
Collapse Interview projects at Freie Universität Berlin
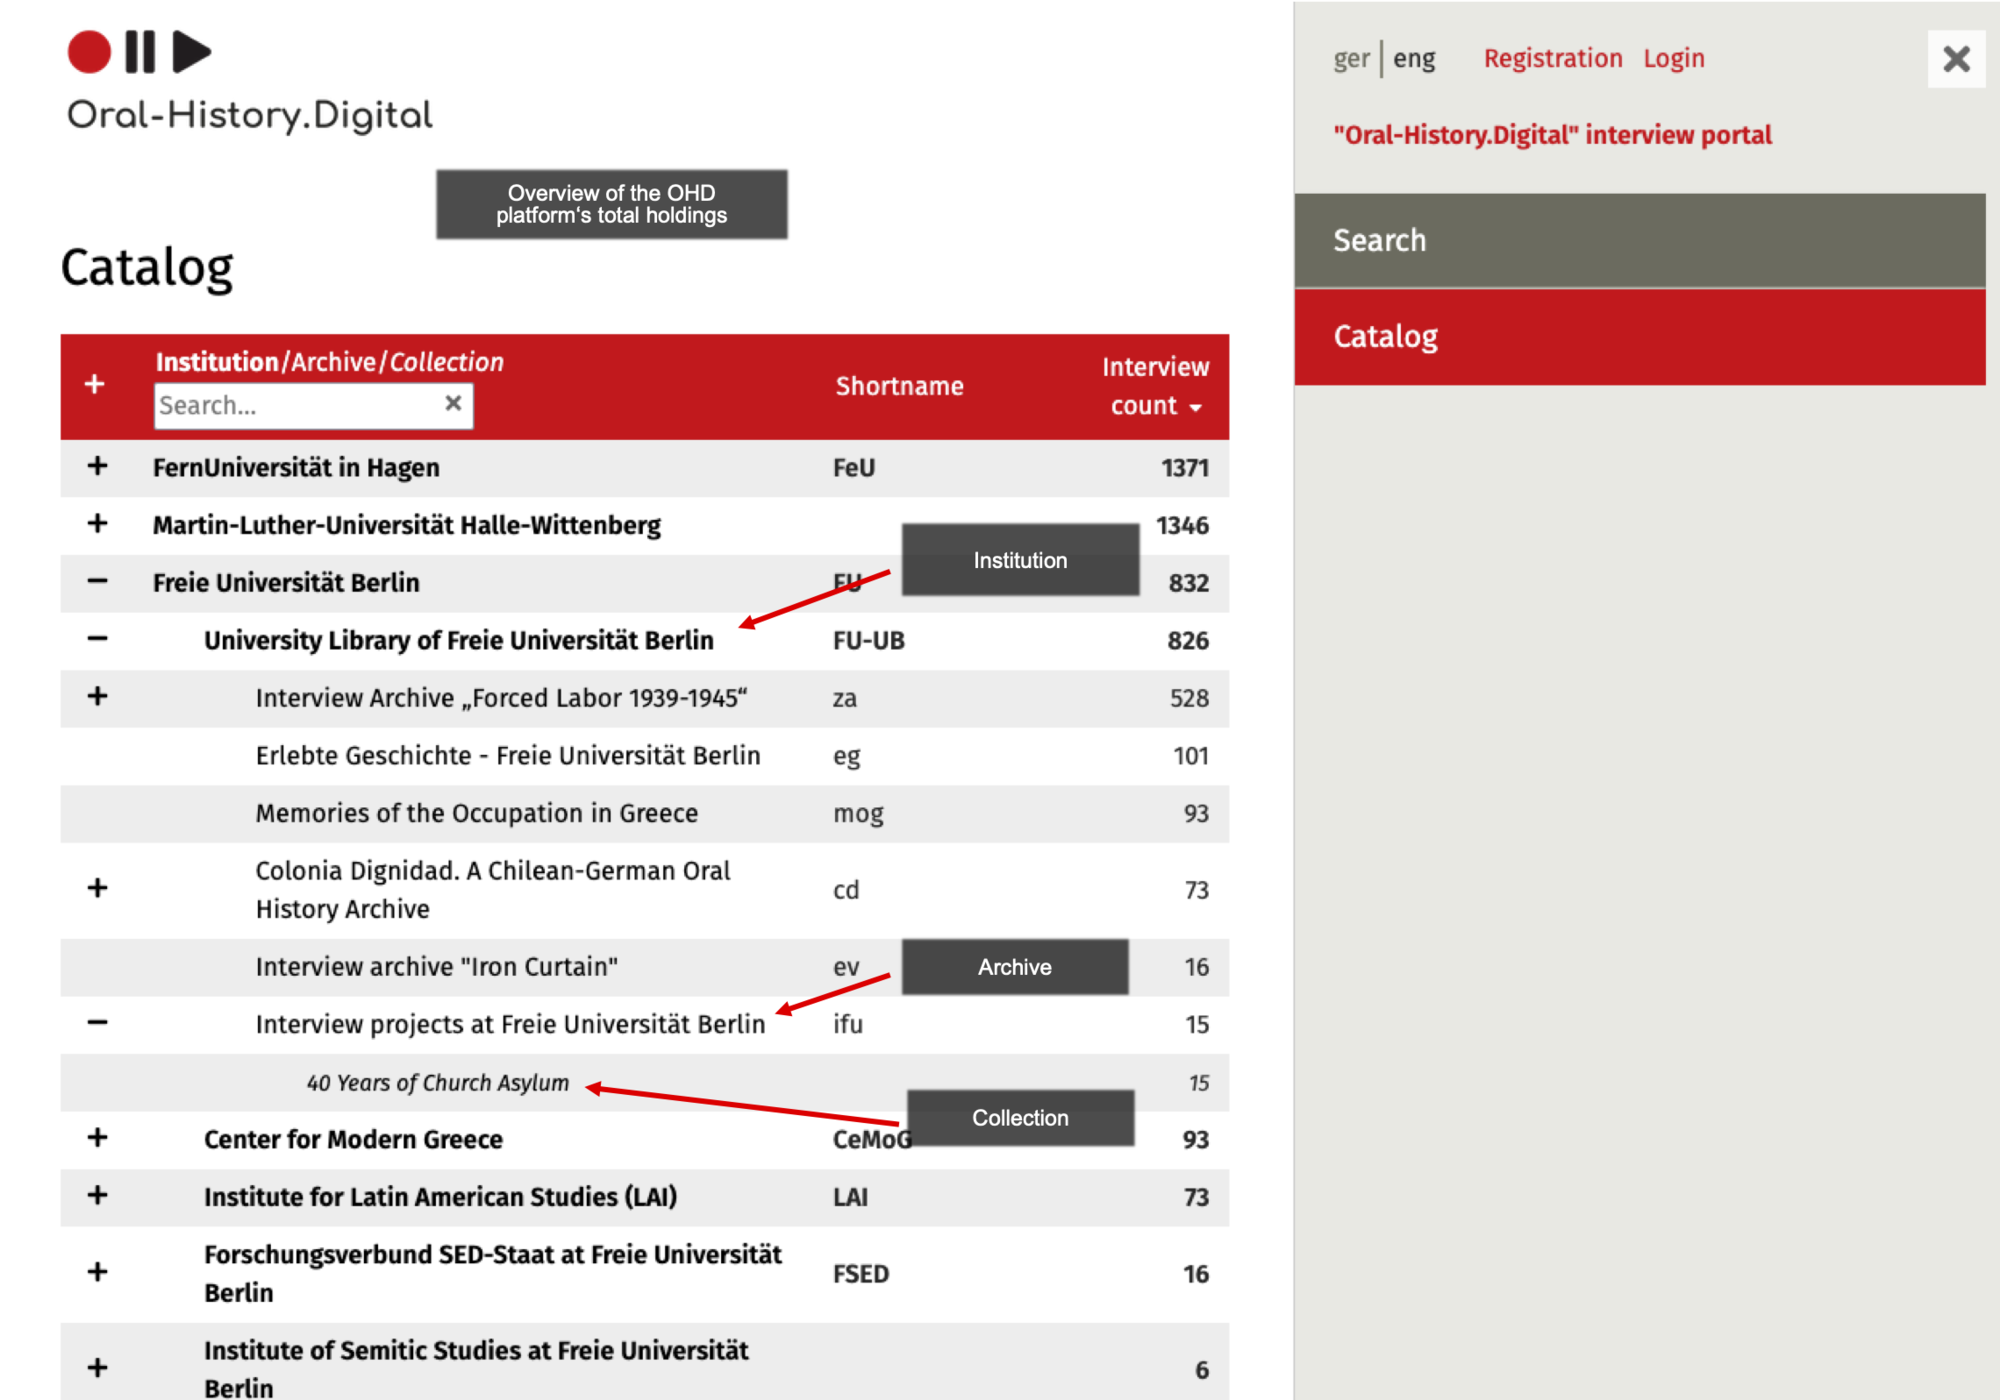pos(97,1022)
